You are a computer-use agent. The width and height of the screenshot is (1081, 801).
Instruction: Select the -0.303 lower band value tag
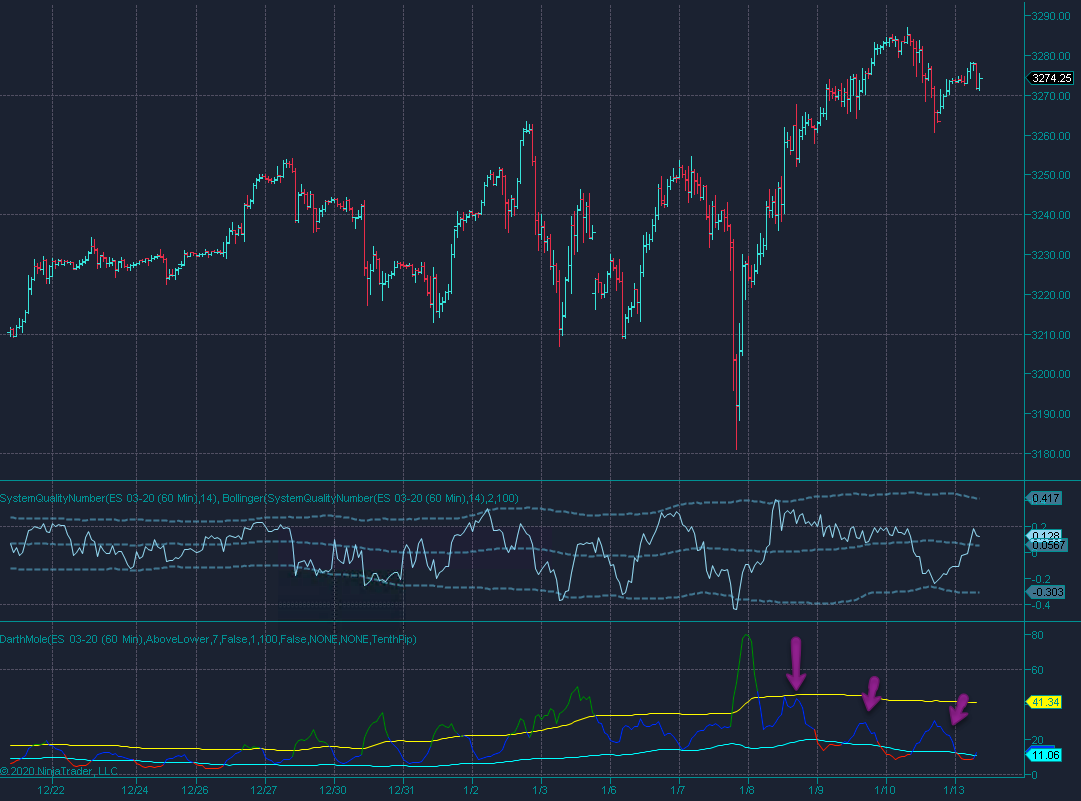[x=1045, y=592]
